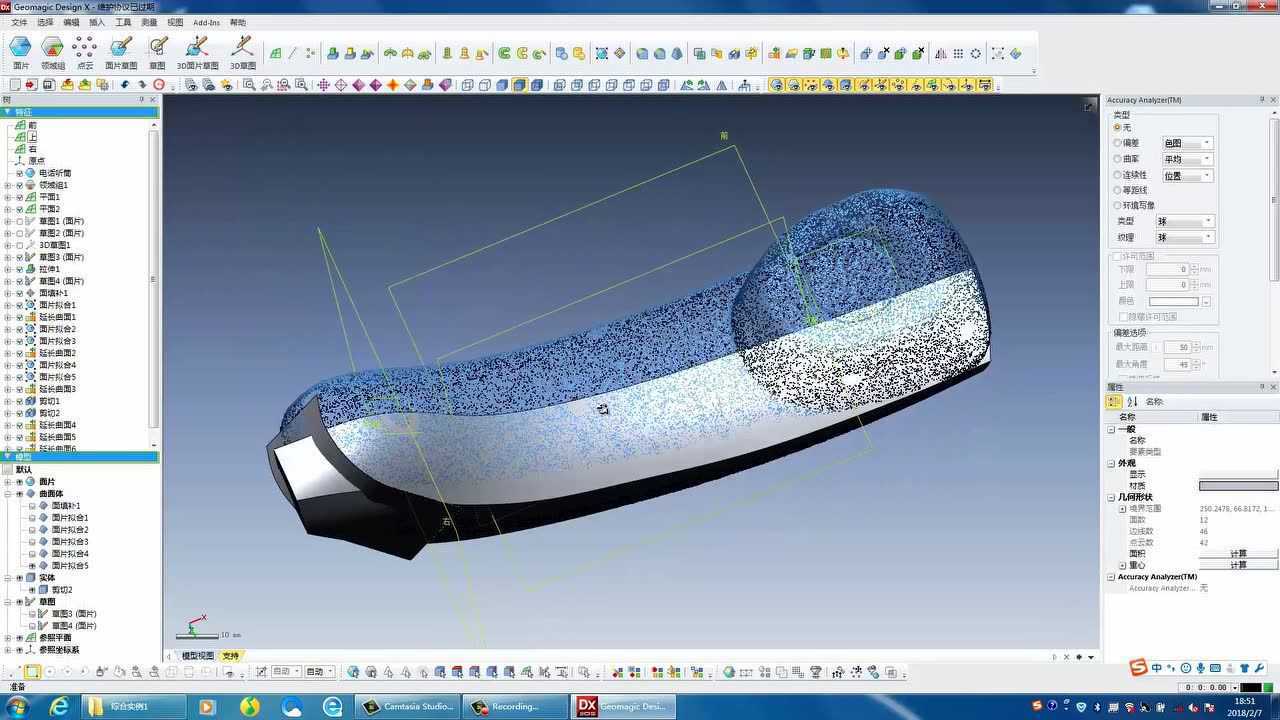Select the 曲率 radio button
This screenshot has height=720, width=1280.
tap(1118, 159)
